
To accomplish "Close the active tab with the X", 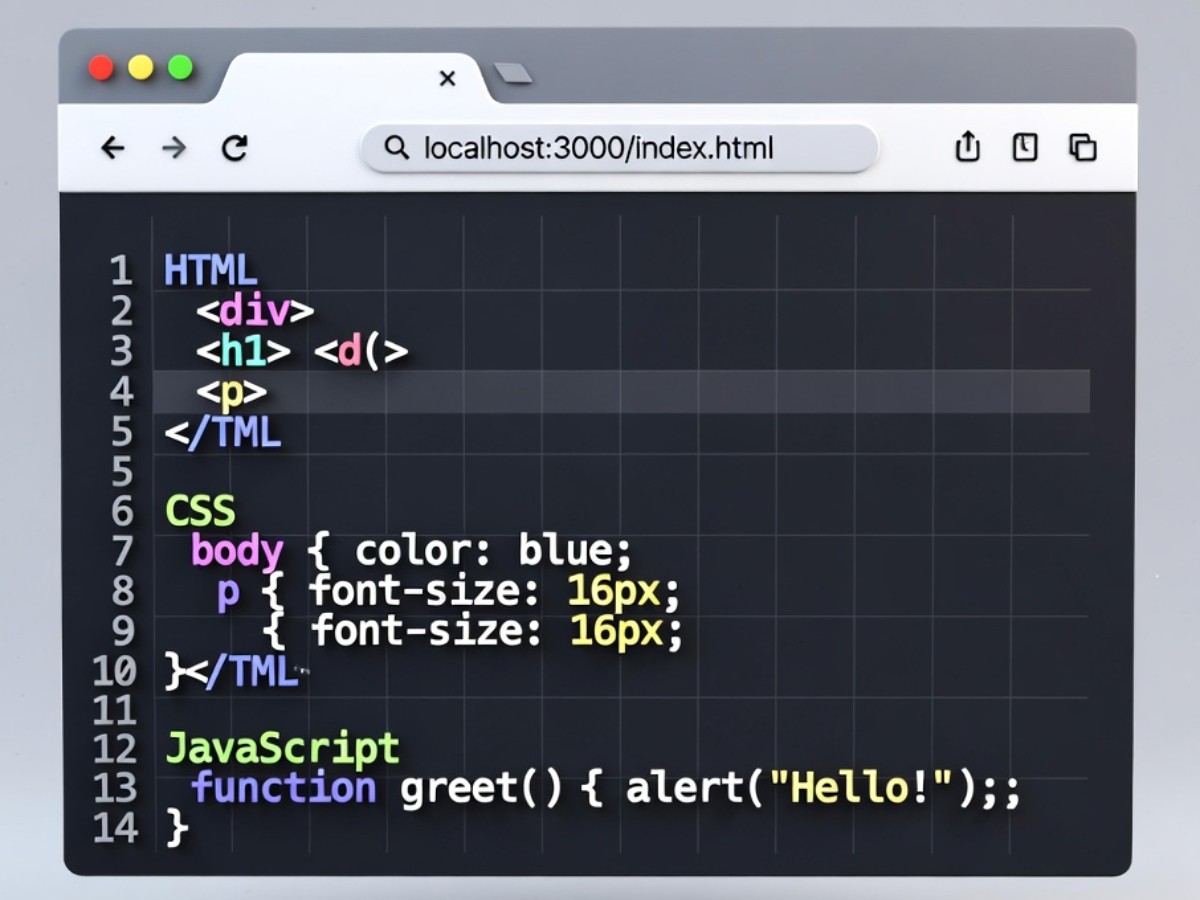I will 448,78.
